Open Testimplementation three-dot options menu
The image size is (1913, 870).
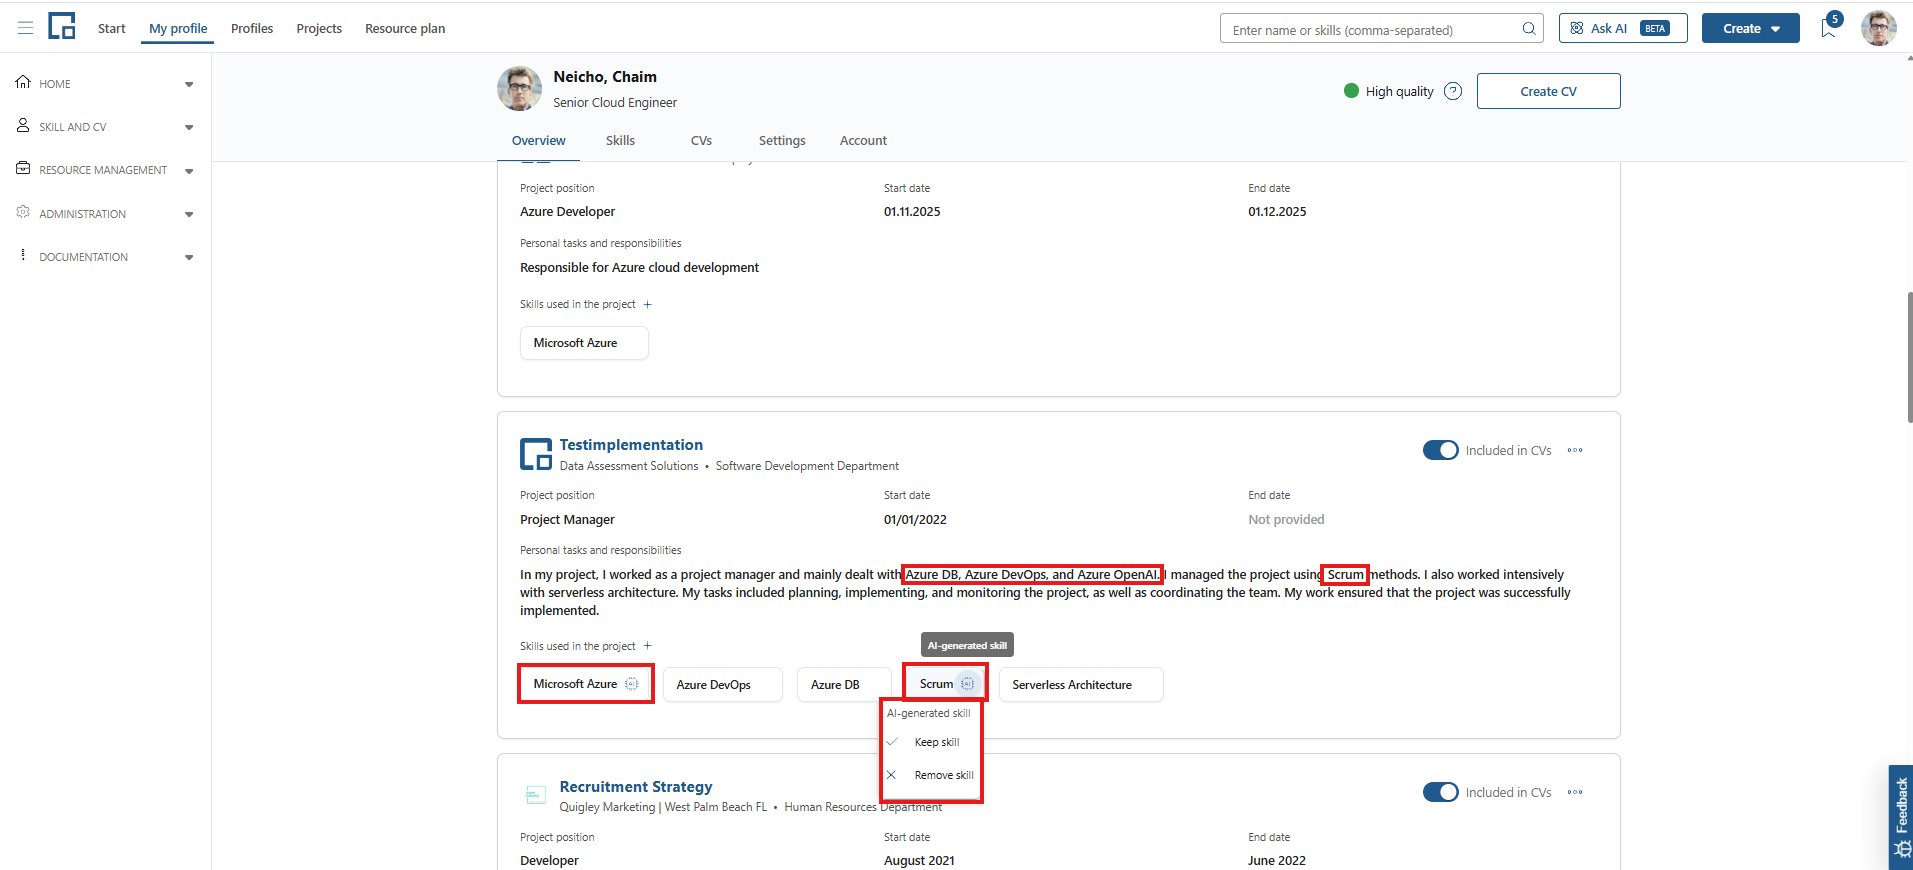pos(1575,450)
